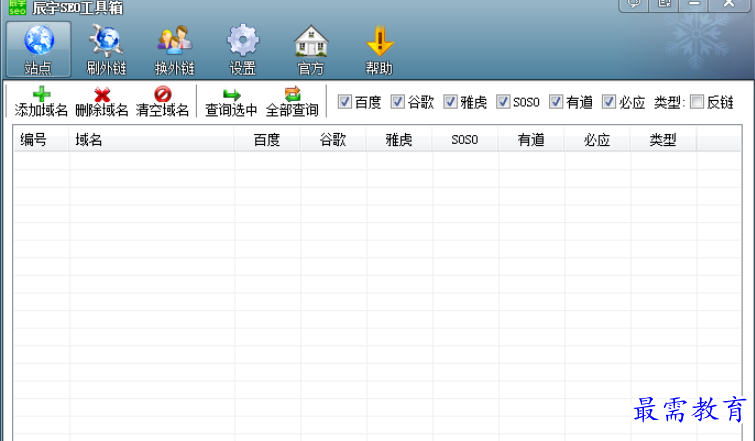Click 删除域名 red cross button
The height and width of the screenshot is (441, 755).
click(102, 102)
